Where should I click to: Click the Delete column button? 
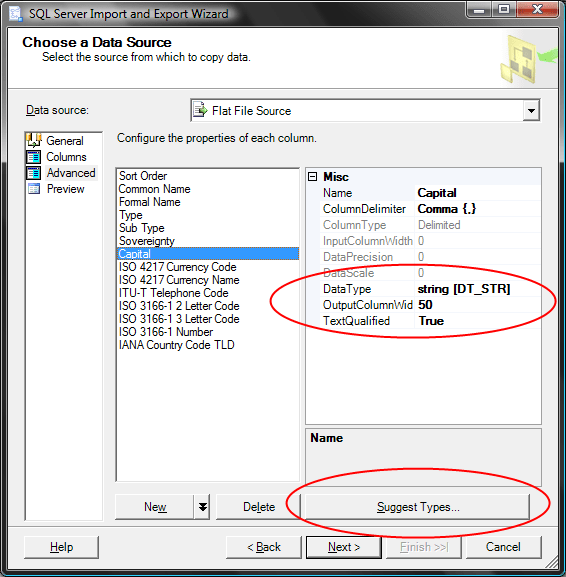coord(259,507)
